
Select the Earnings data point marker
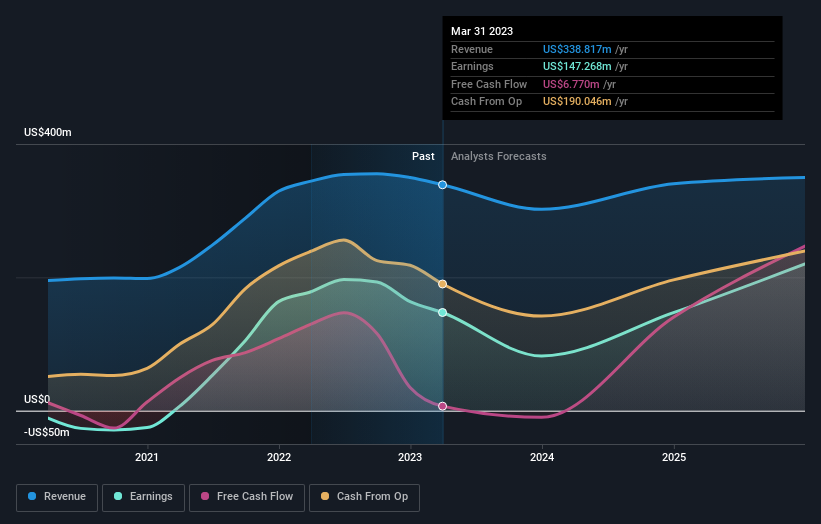point(442,313)
